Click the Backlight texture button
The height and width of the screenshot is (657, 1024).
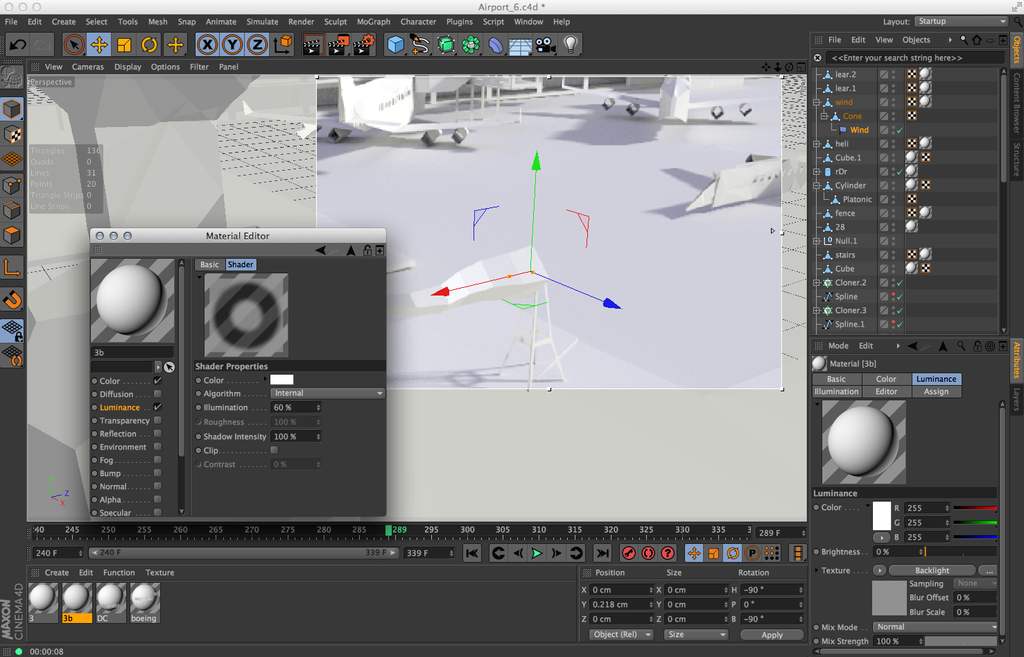click(x=932, y=570)
